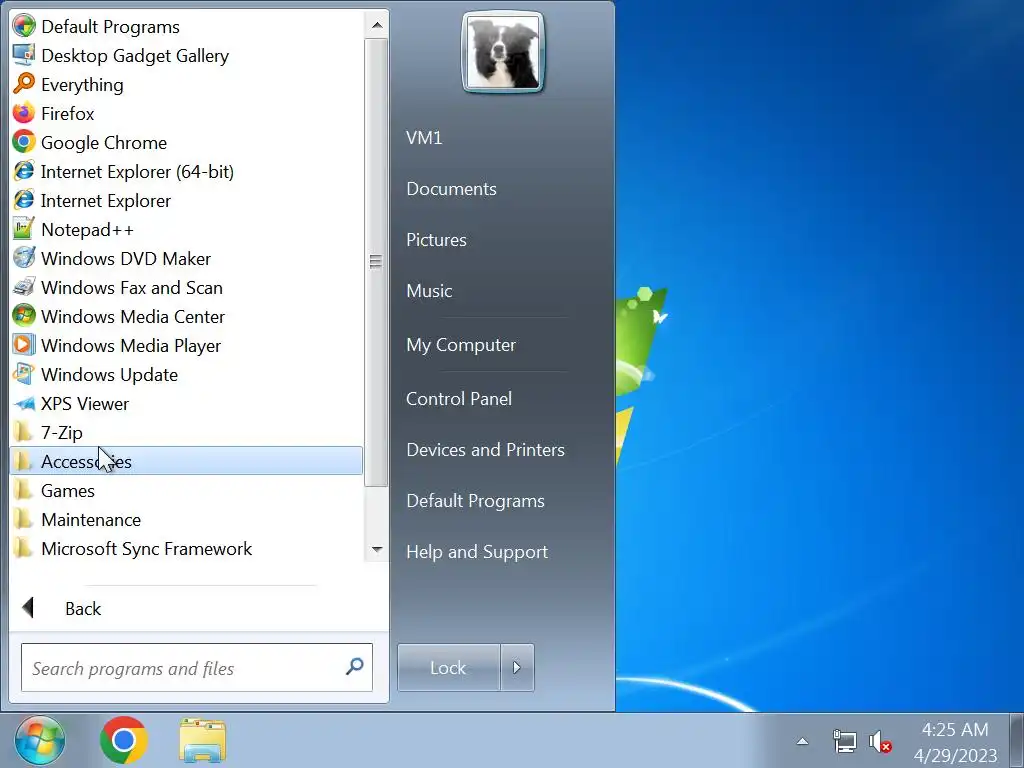Click the Search programs and files box
The width and height of the screenshot is (1024, 768).
click(x=197, y=667)
